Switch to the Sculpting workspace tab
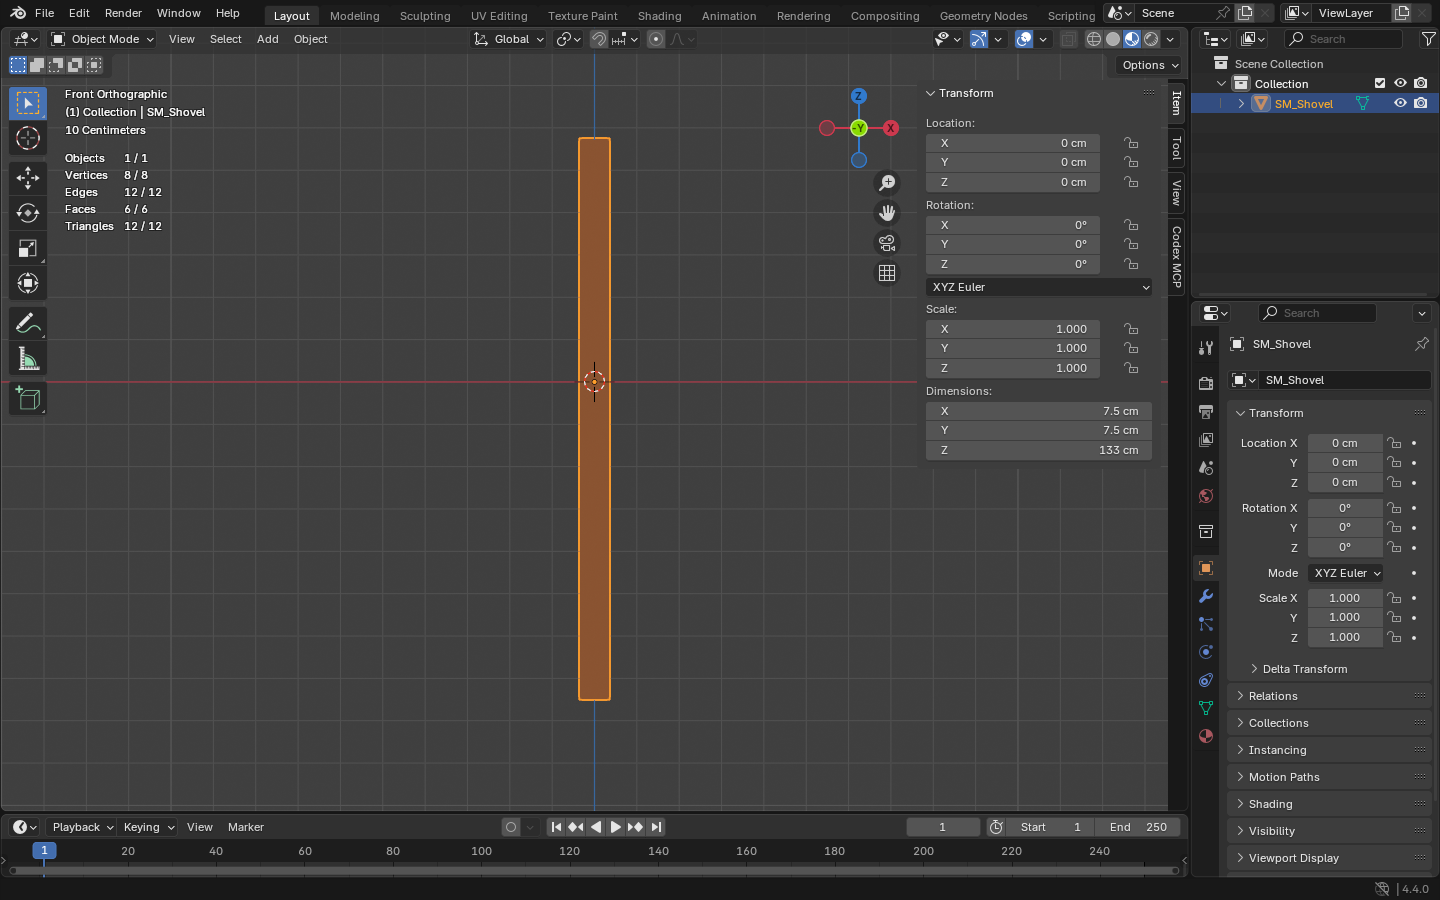Viewport: 1440px width, 900px height. click(x=425, y=15)
